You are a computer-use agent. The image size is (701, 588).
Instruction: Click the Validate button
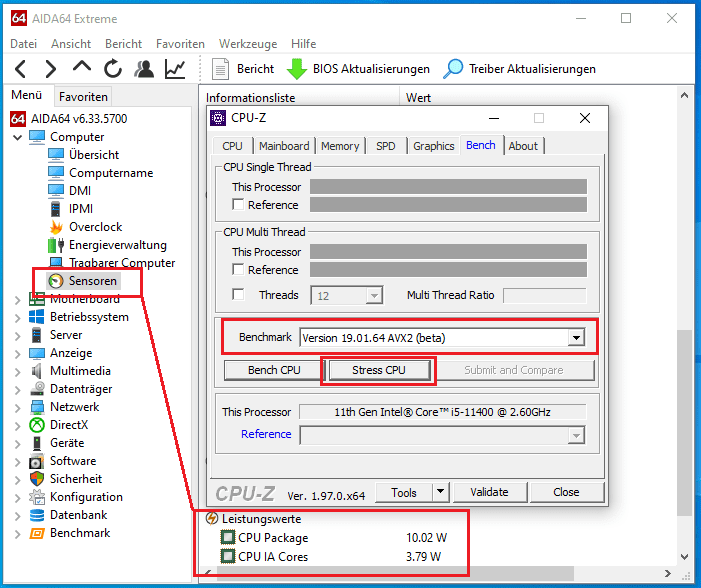click(x=490, y=492)
